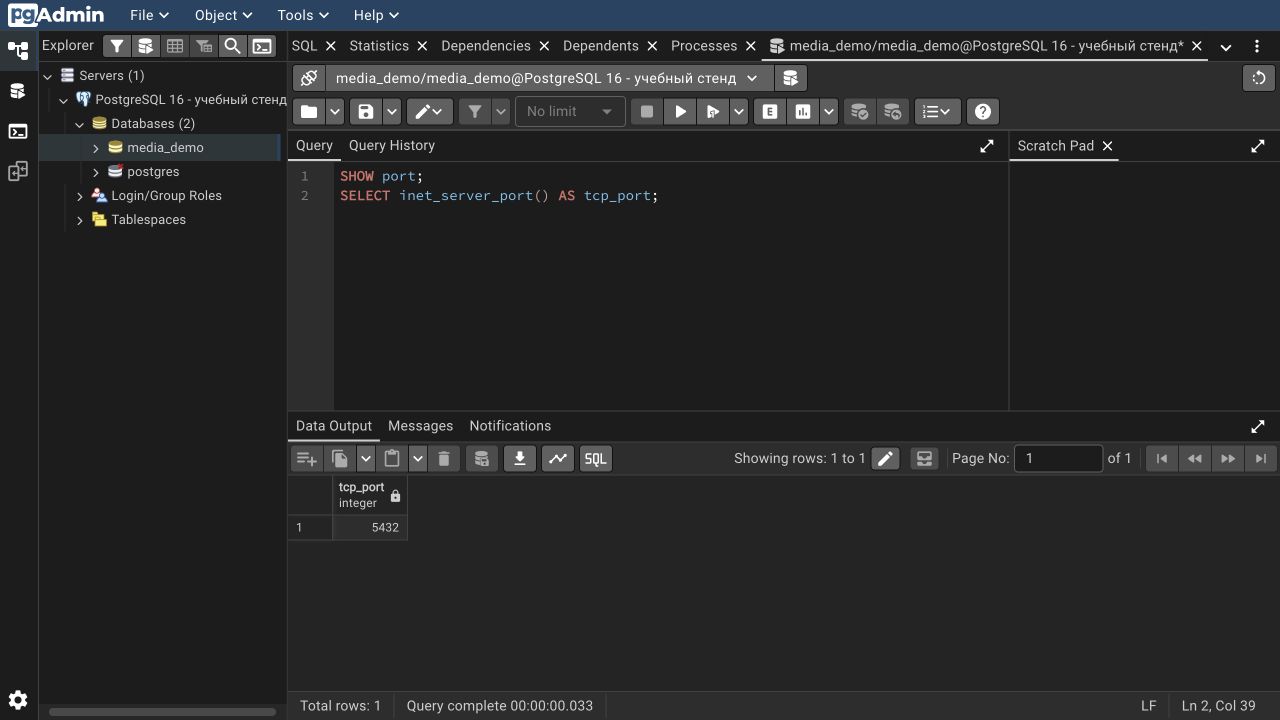Open the PSQL Tool from Explorer toolbar

(x=262, y=46)
